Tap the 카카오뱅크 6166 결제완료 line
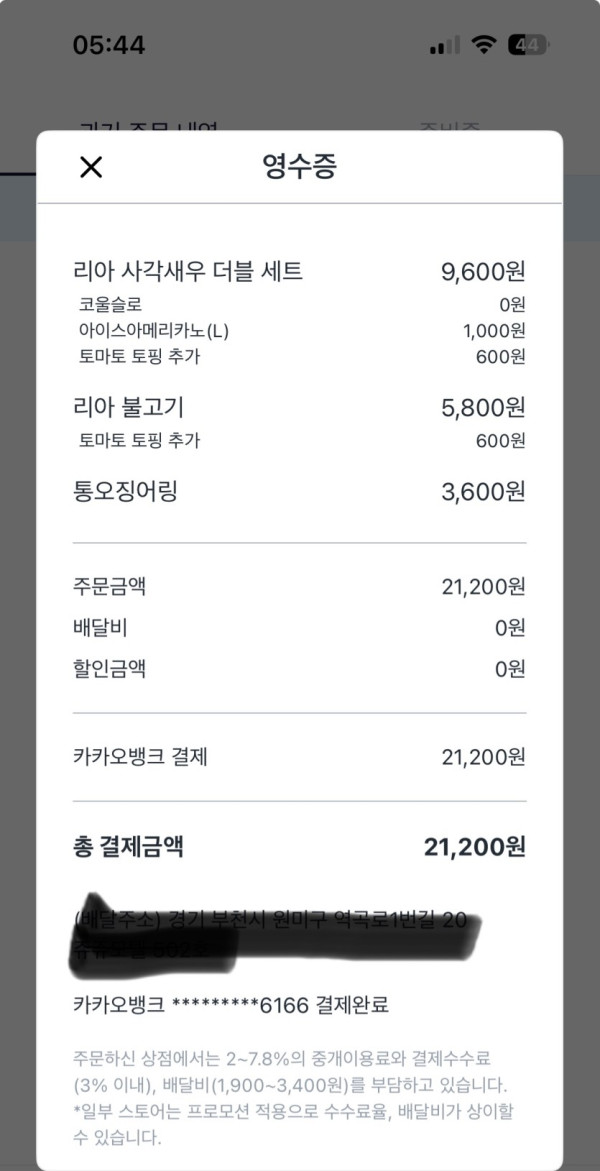 [x=231, y=1005]
